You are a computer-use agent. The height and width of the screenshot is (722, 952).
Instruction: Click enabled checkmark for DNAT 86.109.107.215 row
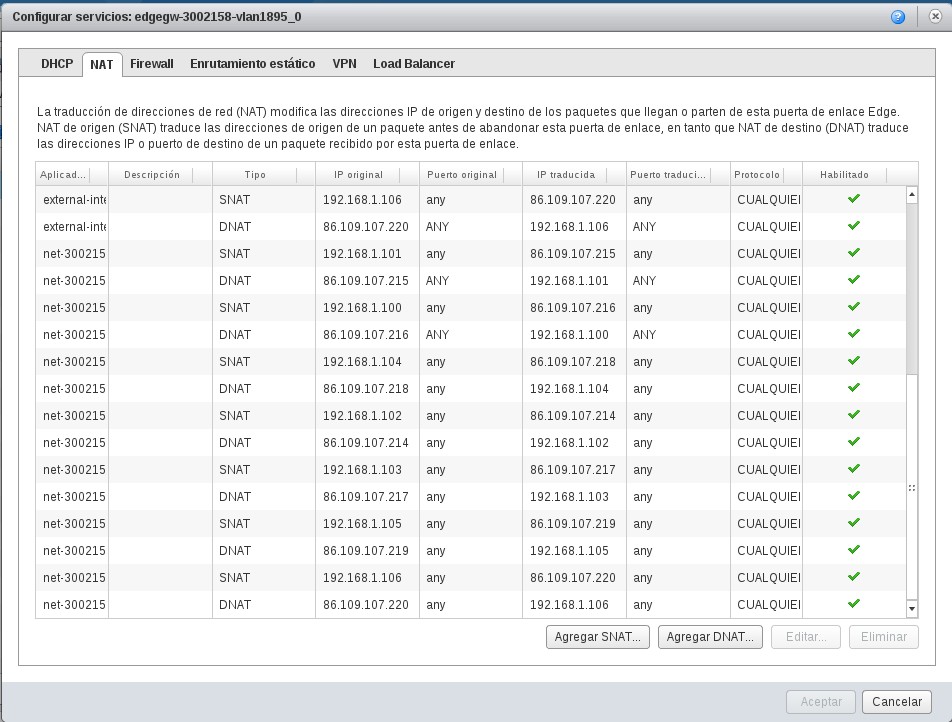[853, 280]
